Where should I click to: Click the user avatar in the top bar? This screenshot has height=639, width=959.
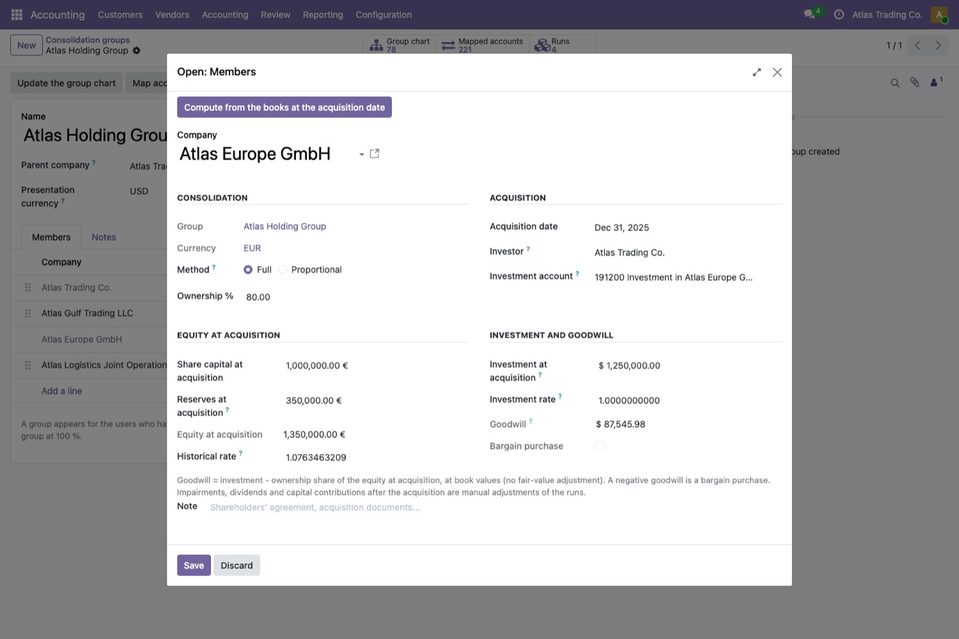(939, 14)
